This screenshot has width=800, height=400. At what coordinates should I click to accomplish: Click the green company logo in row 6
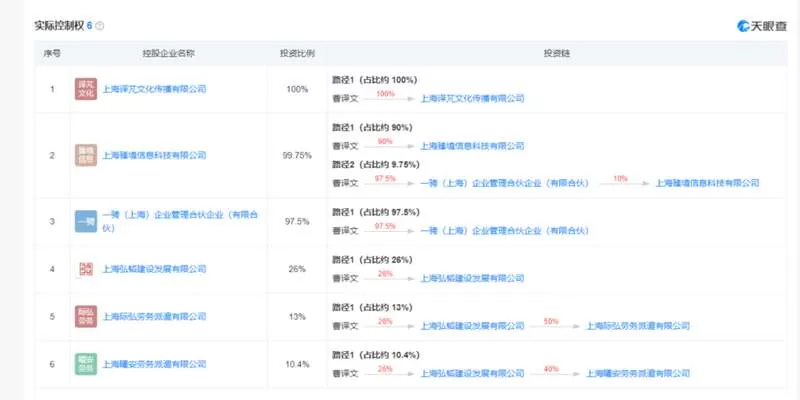(x=86, y=364)
